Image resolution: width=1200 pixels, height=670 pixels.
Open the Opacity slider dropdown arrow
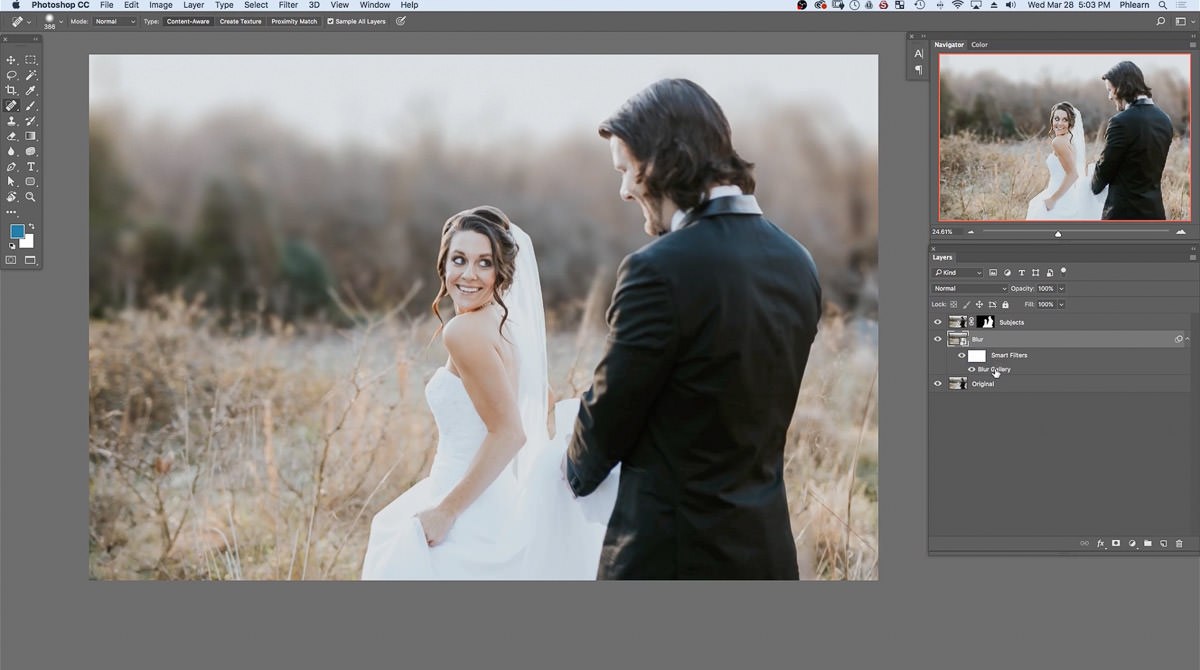point(1061,288)
